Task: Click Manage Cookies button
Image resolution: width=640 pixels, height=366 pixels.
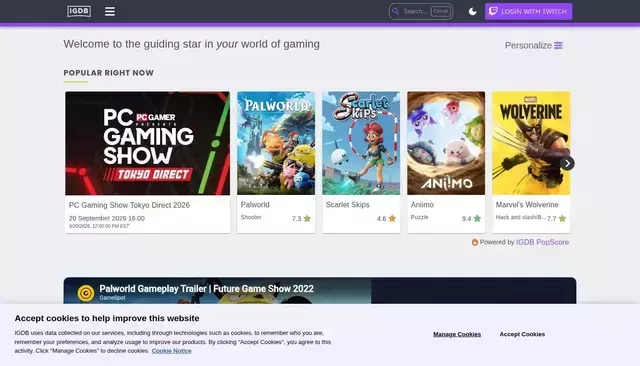Action: (457, 334)
